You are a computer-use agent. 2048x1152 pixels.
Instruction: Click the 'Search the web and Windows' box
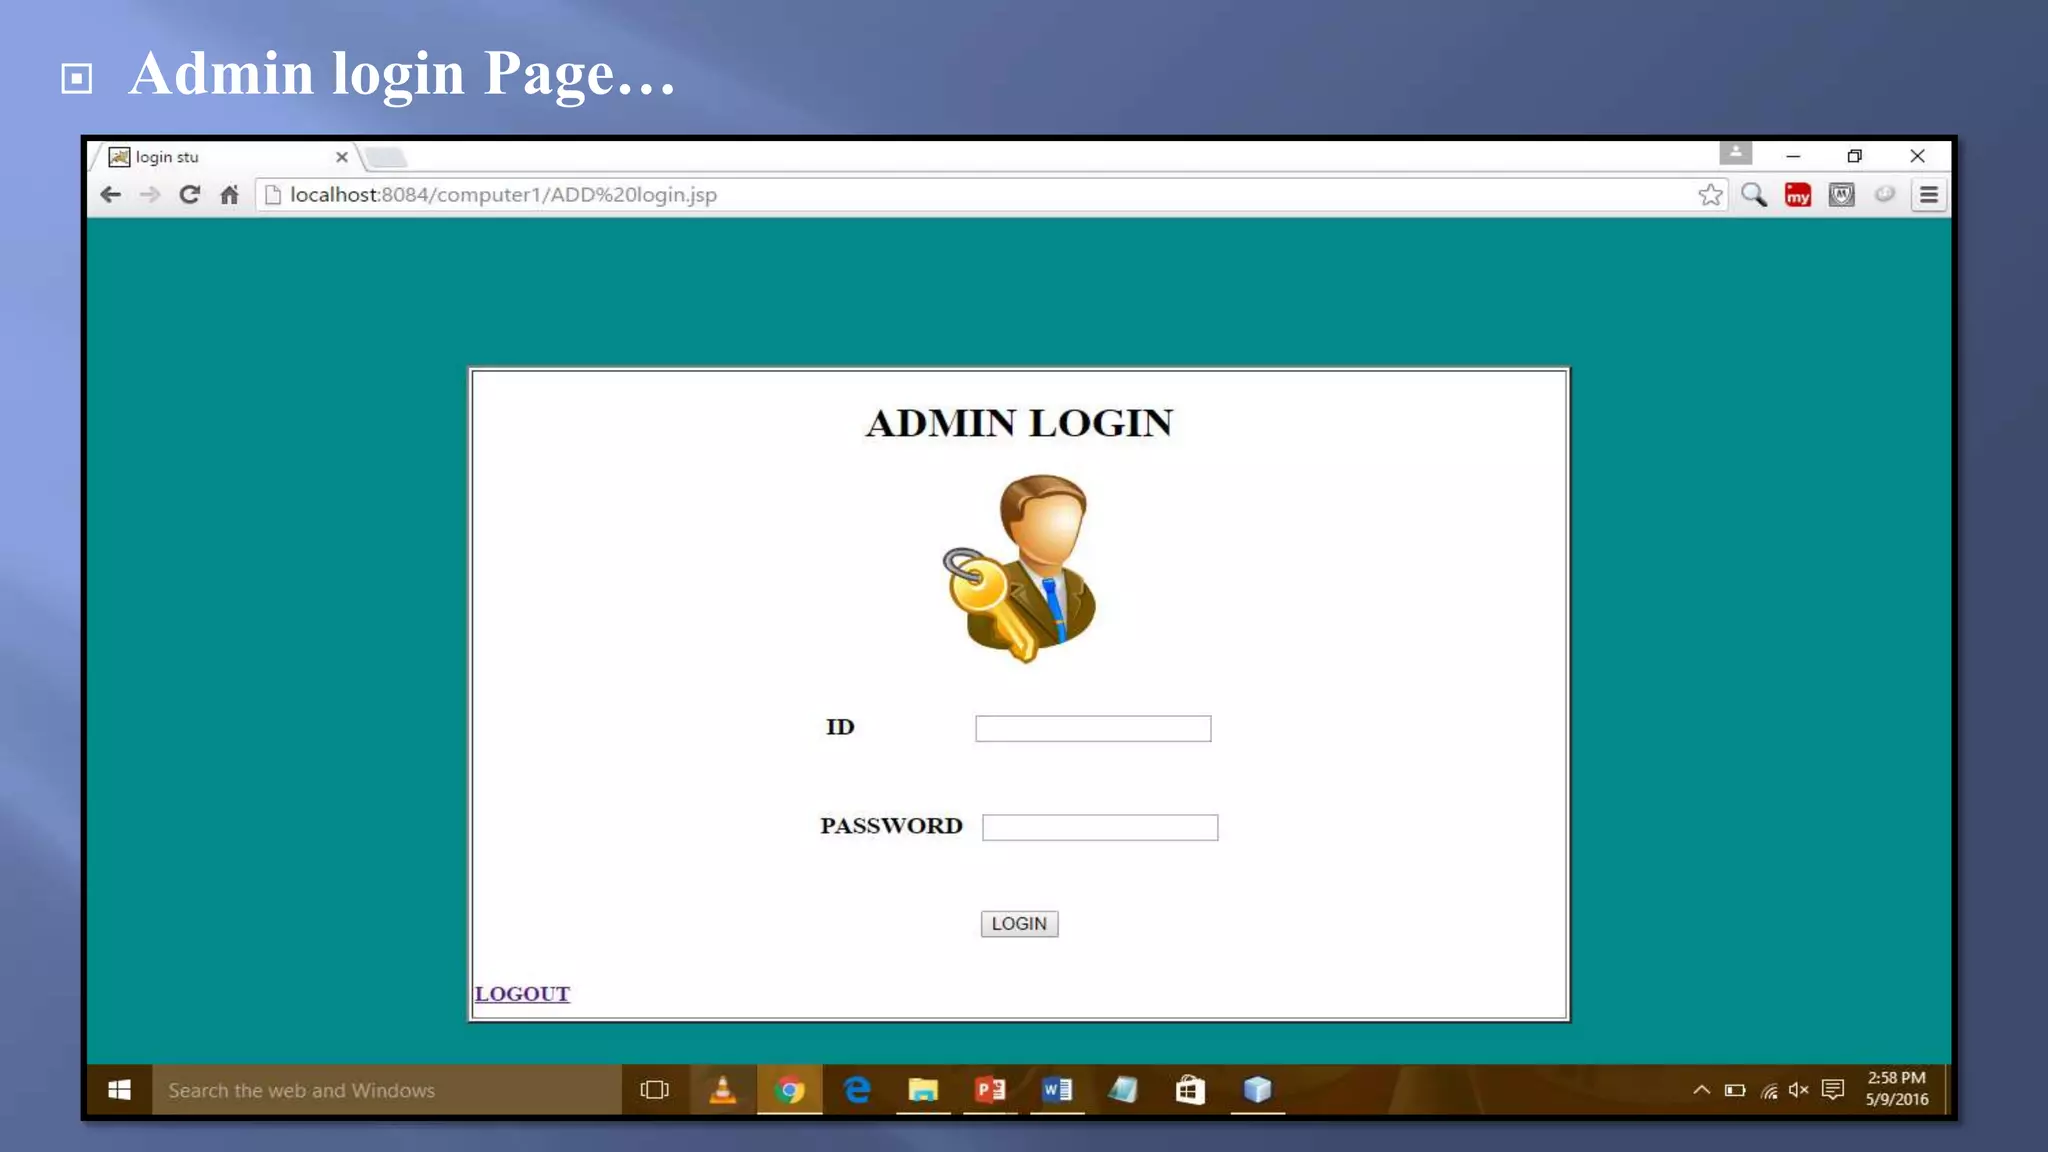pos(387,1090)
